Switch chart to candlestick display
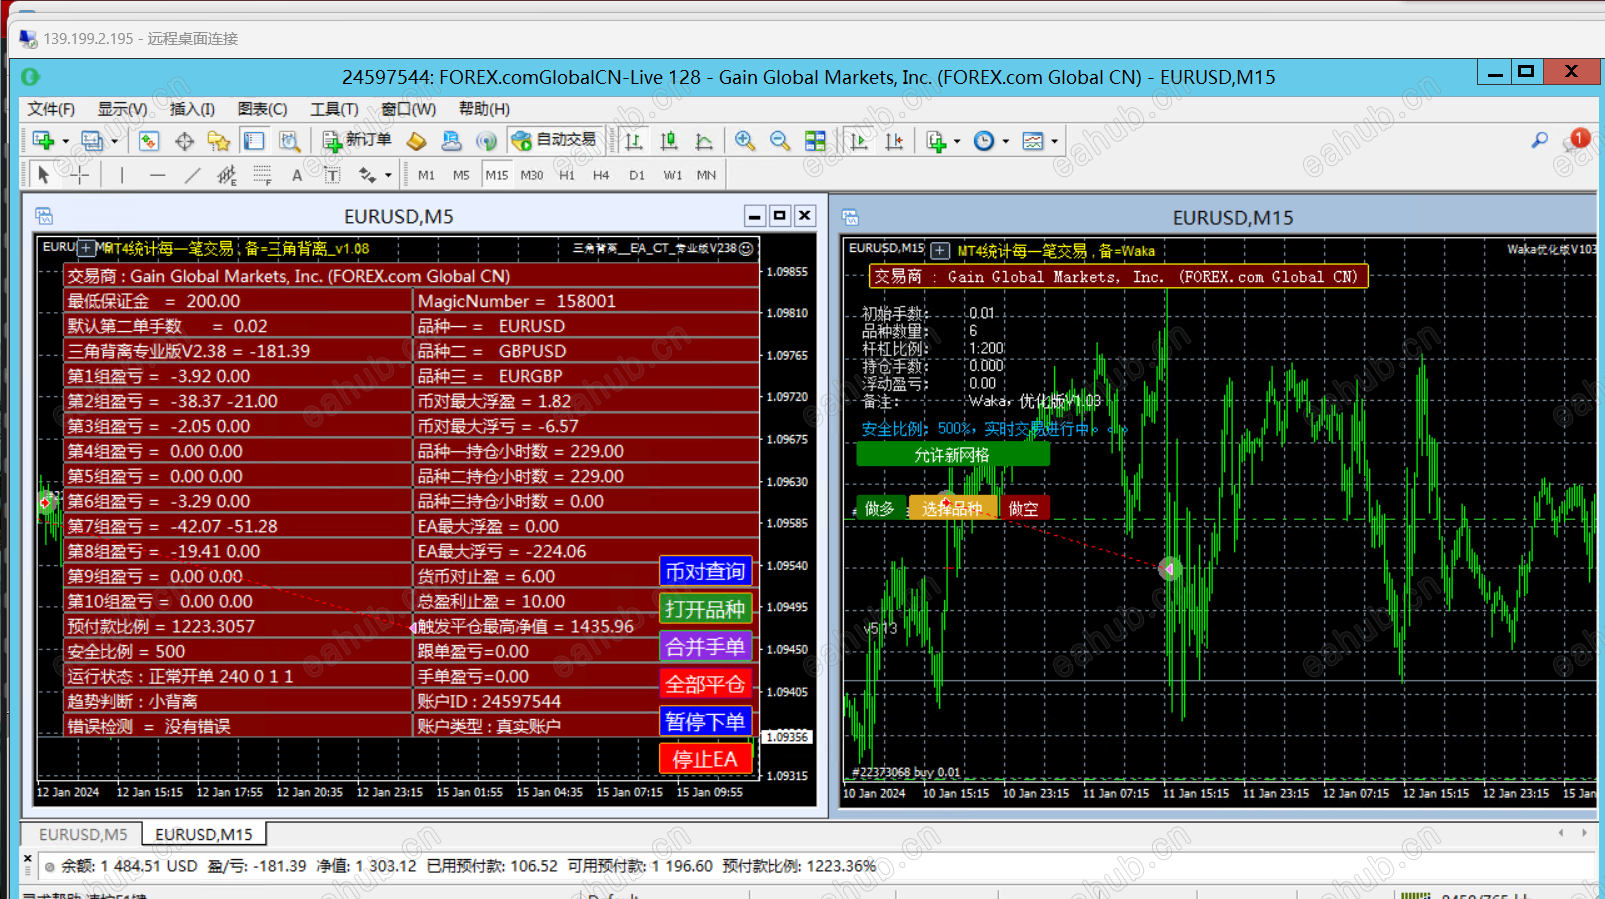Screen dimensions: 1605x899 click(668, 141)
